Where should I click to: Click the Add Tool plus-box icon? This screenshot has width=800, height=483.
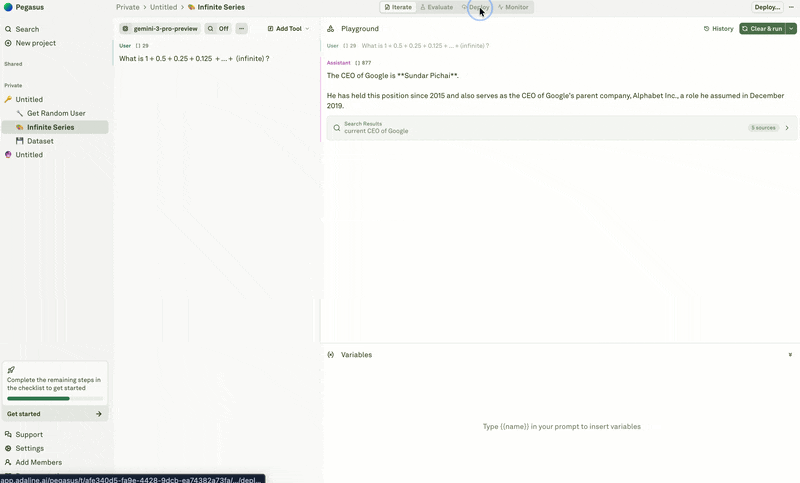(270, 29)
